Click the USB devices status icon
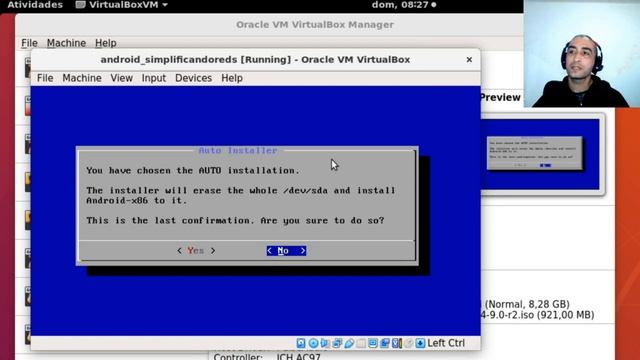 tap(349, 343)
